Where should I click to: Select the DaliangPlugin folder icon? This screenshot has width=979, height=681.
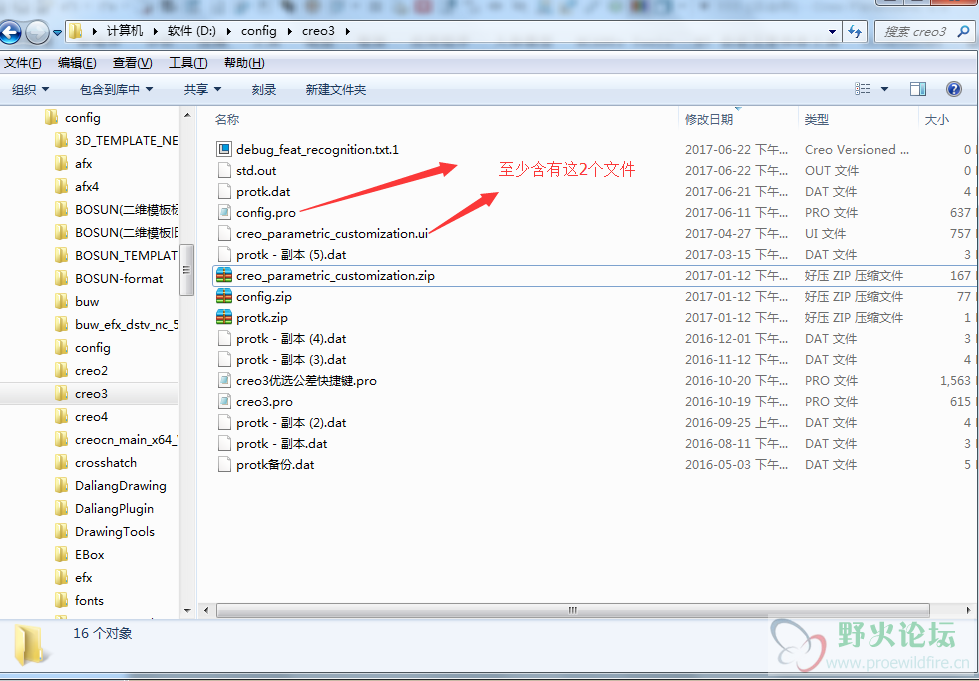point(61,509)
